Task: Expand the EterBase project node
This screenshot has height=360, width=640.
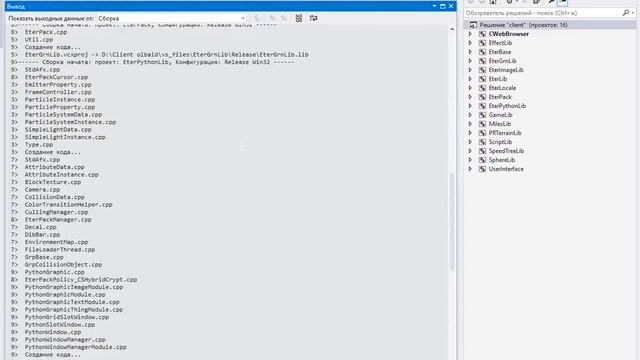Action: click(x=470, y=52)
